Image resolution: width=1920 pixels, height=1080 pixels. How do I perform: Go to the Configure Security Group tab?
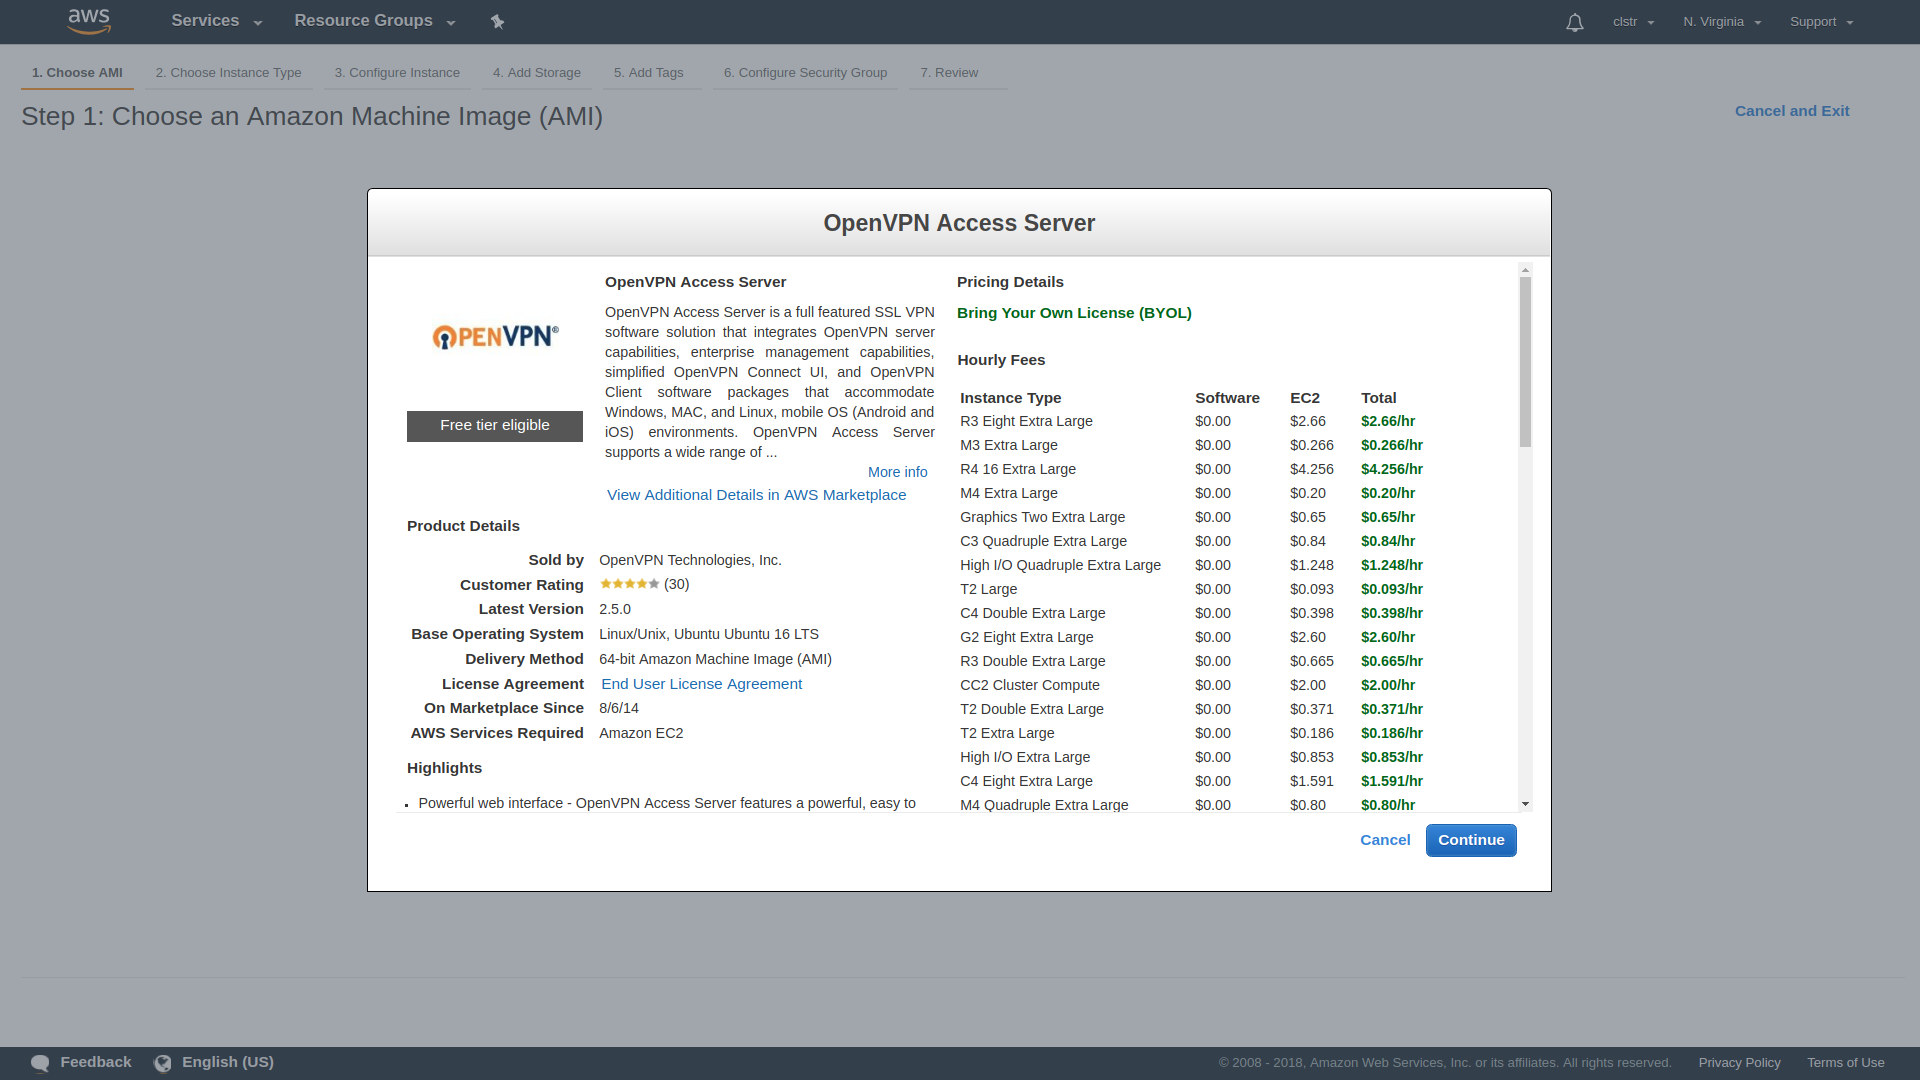coord(805,73)
